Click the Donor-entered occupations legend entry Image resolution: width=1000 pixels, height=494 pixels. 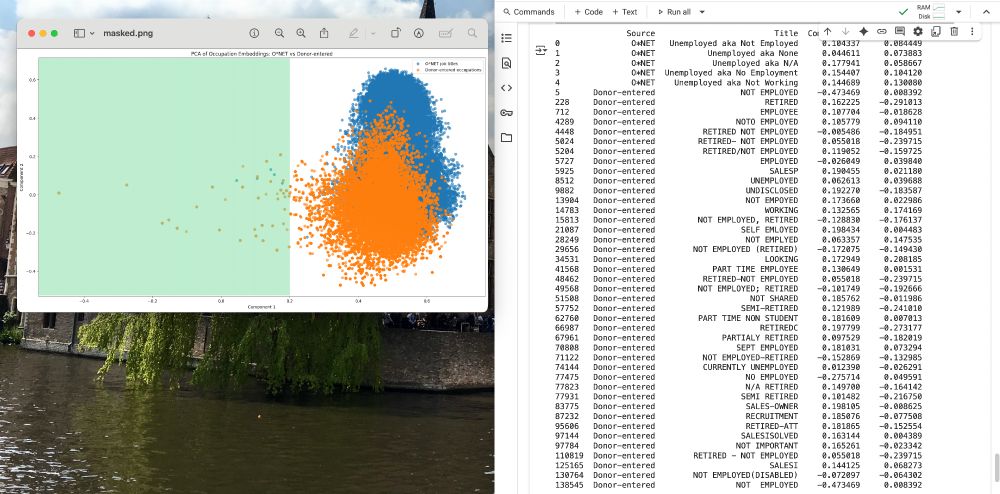(x=448, y=69)
